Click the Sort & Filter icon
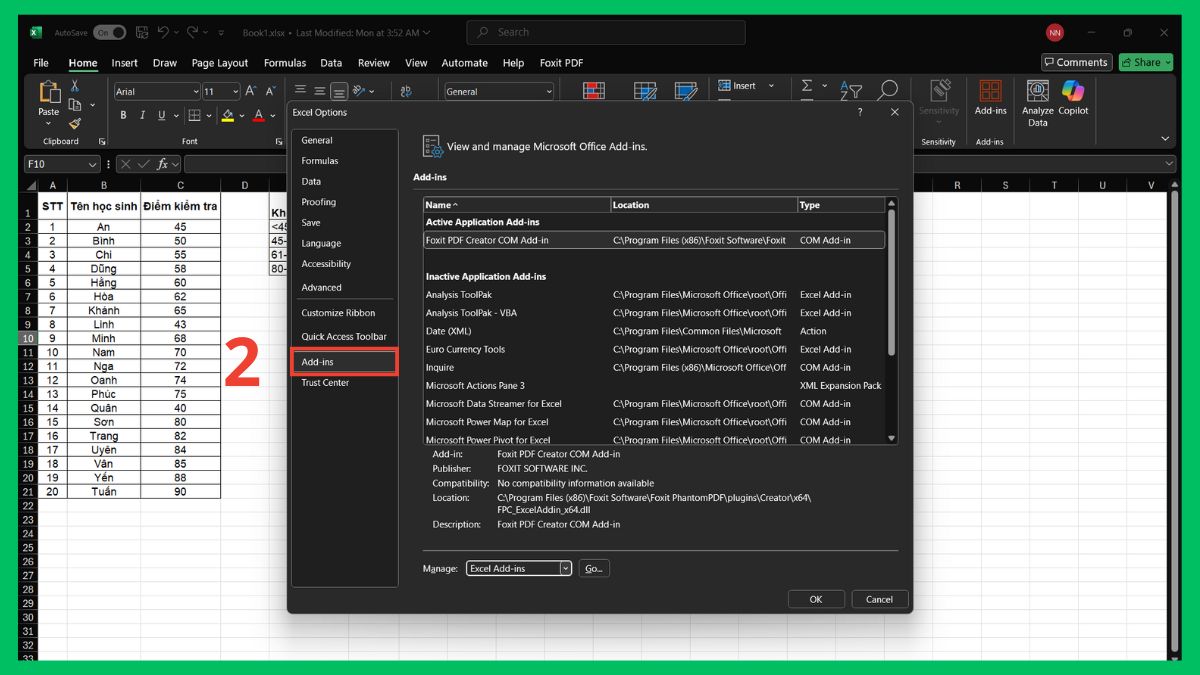This screenshot has height=675, width=1200. (x=850, y=91)
